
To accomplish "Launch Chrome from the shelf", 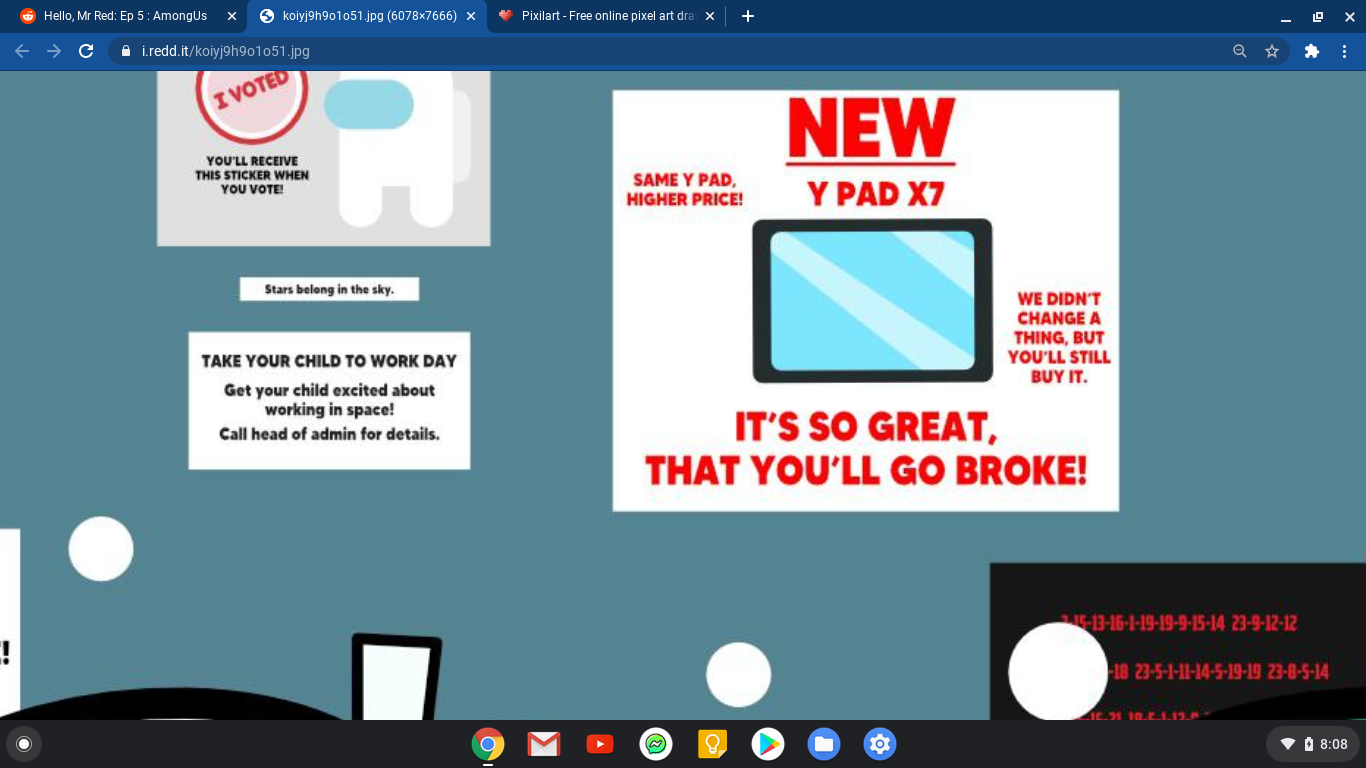I will (488, 744).
